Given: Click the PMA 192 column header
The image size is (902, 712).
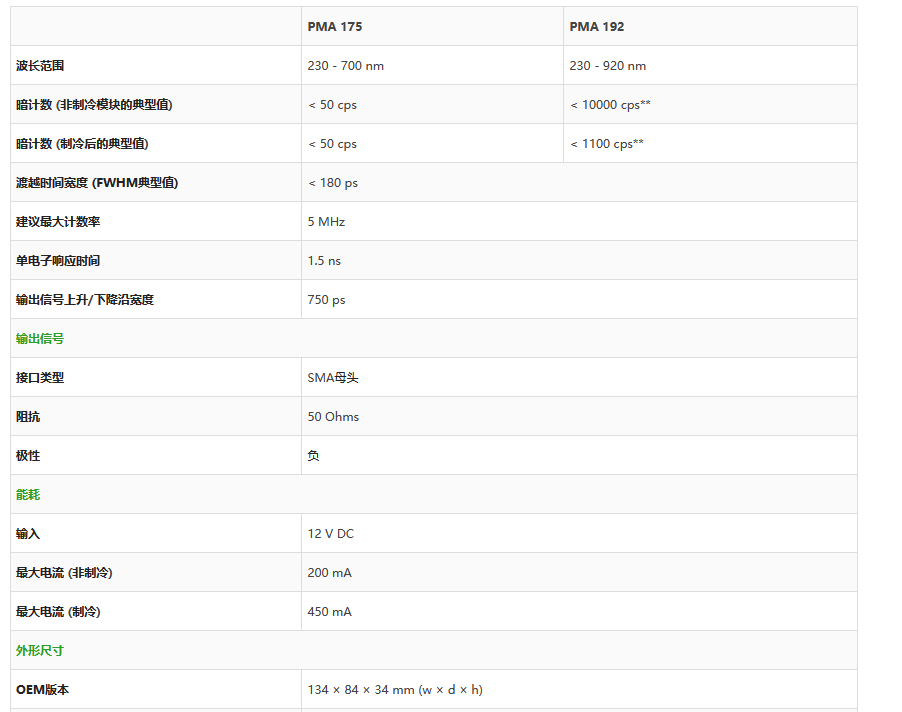Looking at the screenshot, I should tap(597, 27).
